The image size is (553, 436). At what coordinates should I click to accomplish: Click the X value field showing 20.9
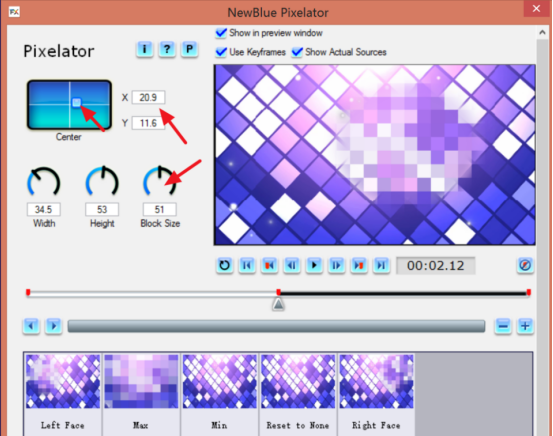click(148, 97)
